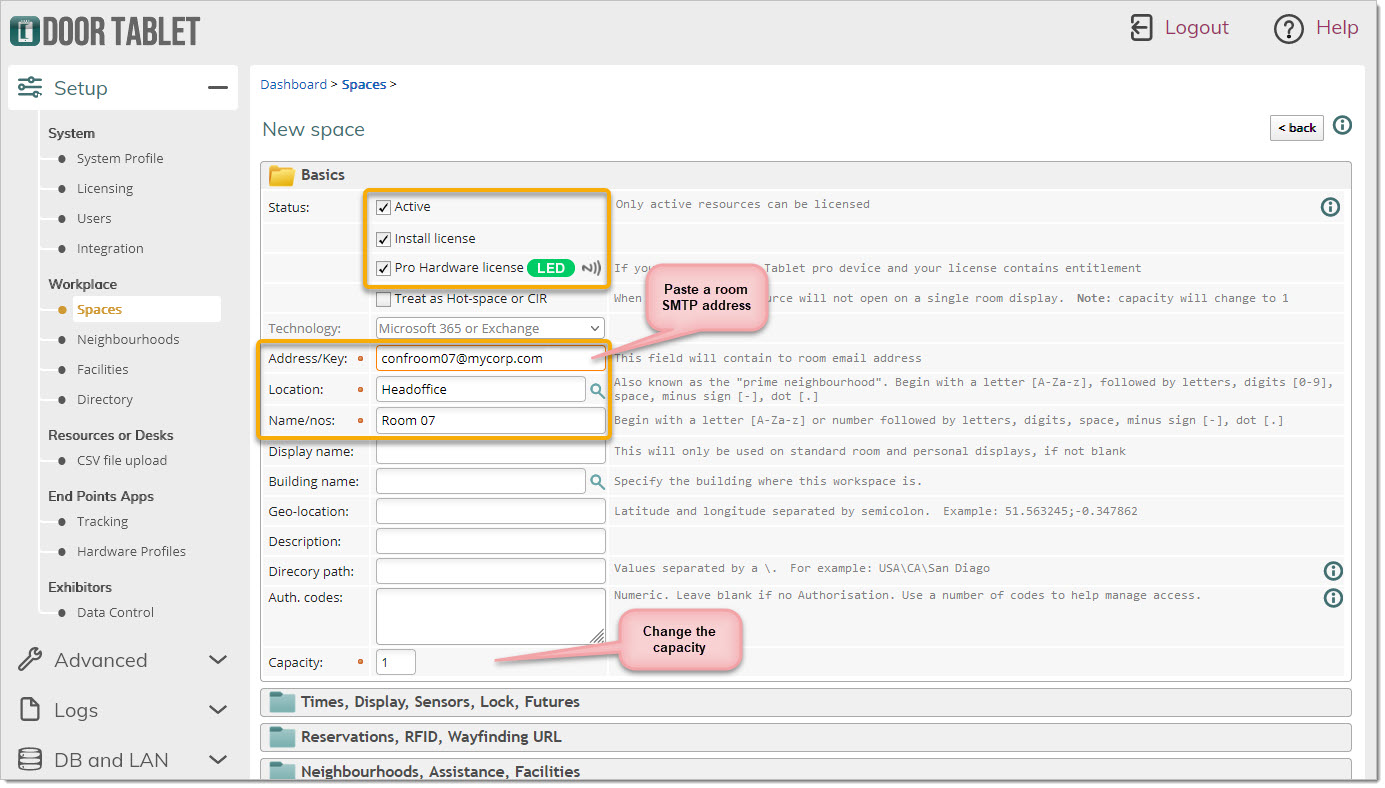The width and height of the screenshot is (1385, 788).
Task: Click the magnifier icon beside Location field
Action: click(597, 390)
